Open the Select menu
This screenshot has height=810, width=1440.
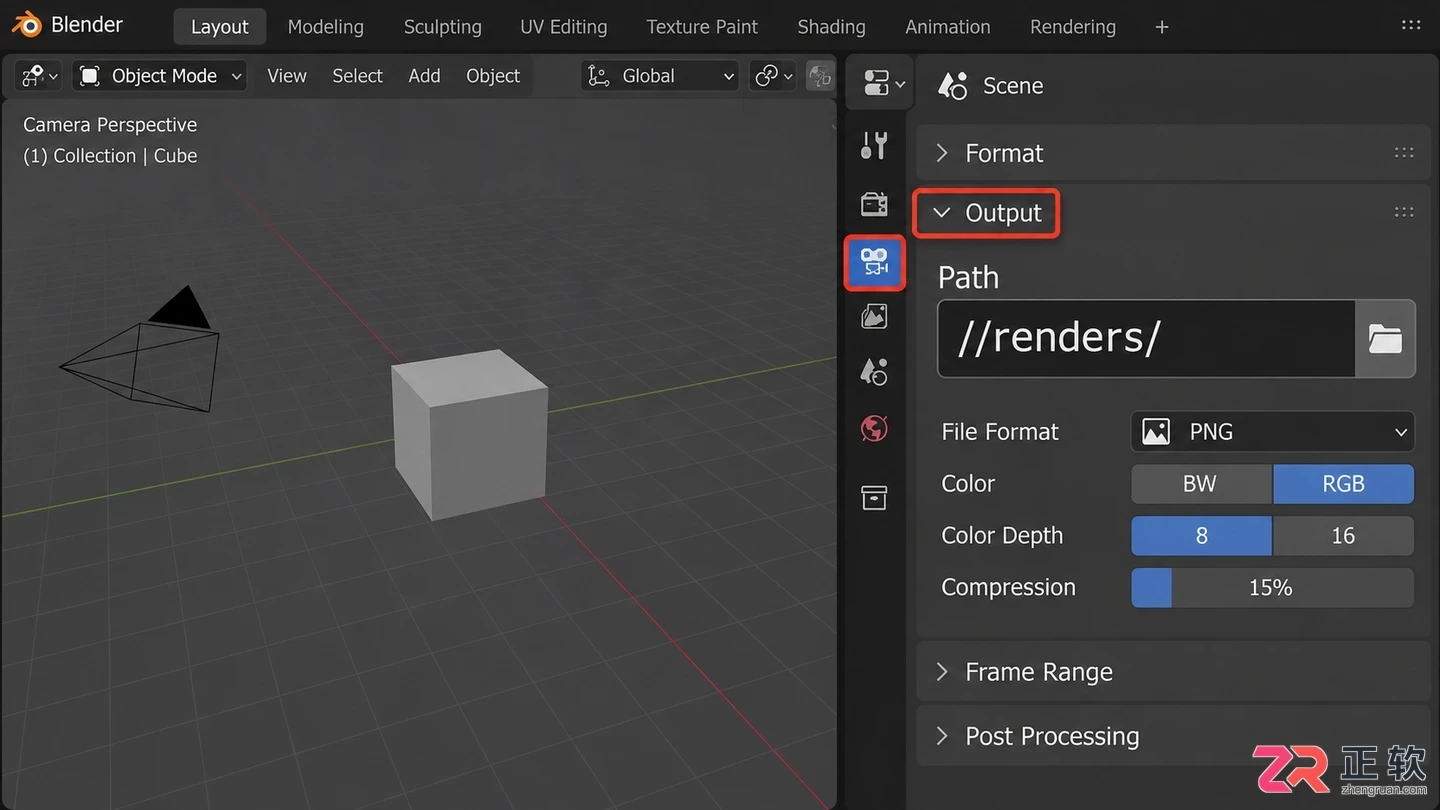point(357,76)
